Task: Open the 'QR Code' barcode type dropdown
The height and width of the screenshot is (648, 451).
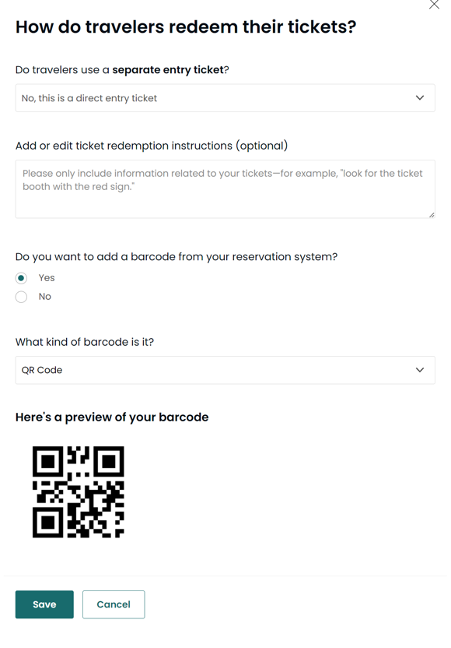Action: [225, 370]
